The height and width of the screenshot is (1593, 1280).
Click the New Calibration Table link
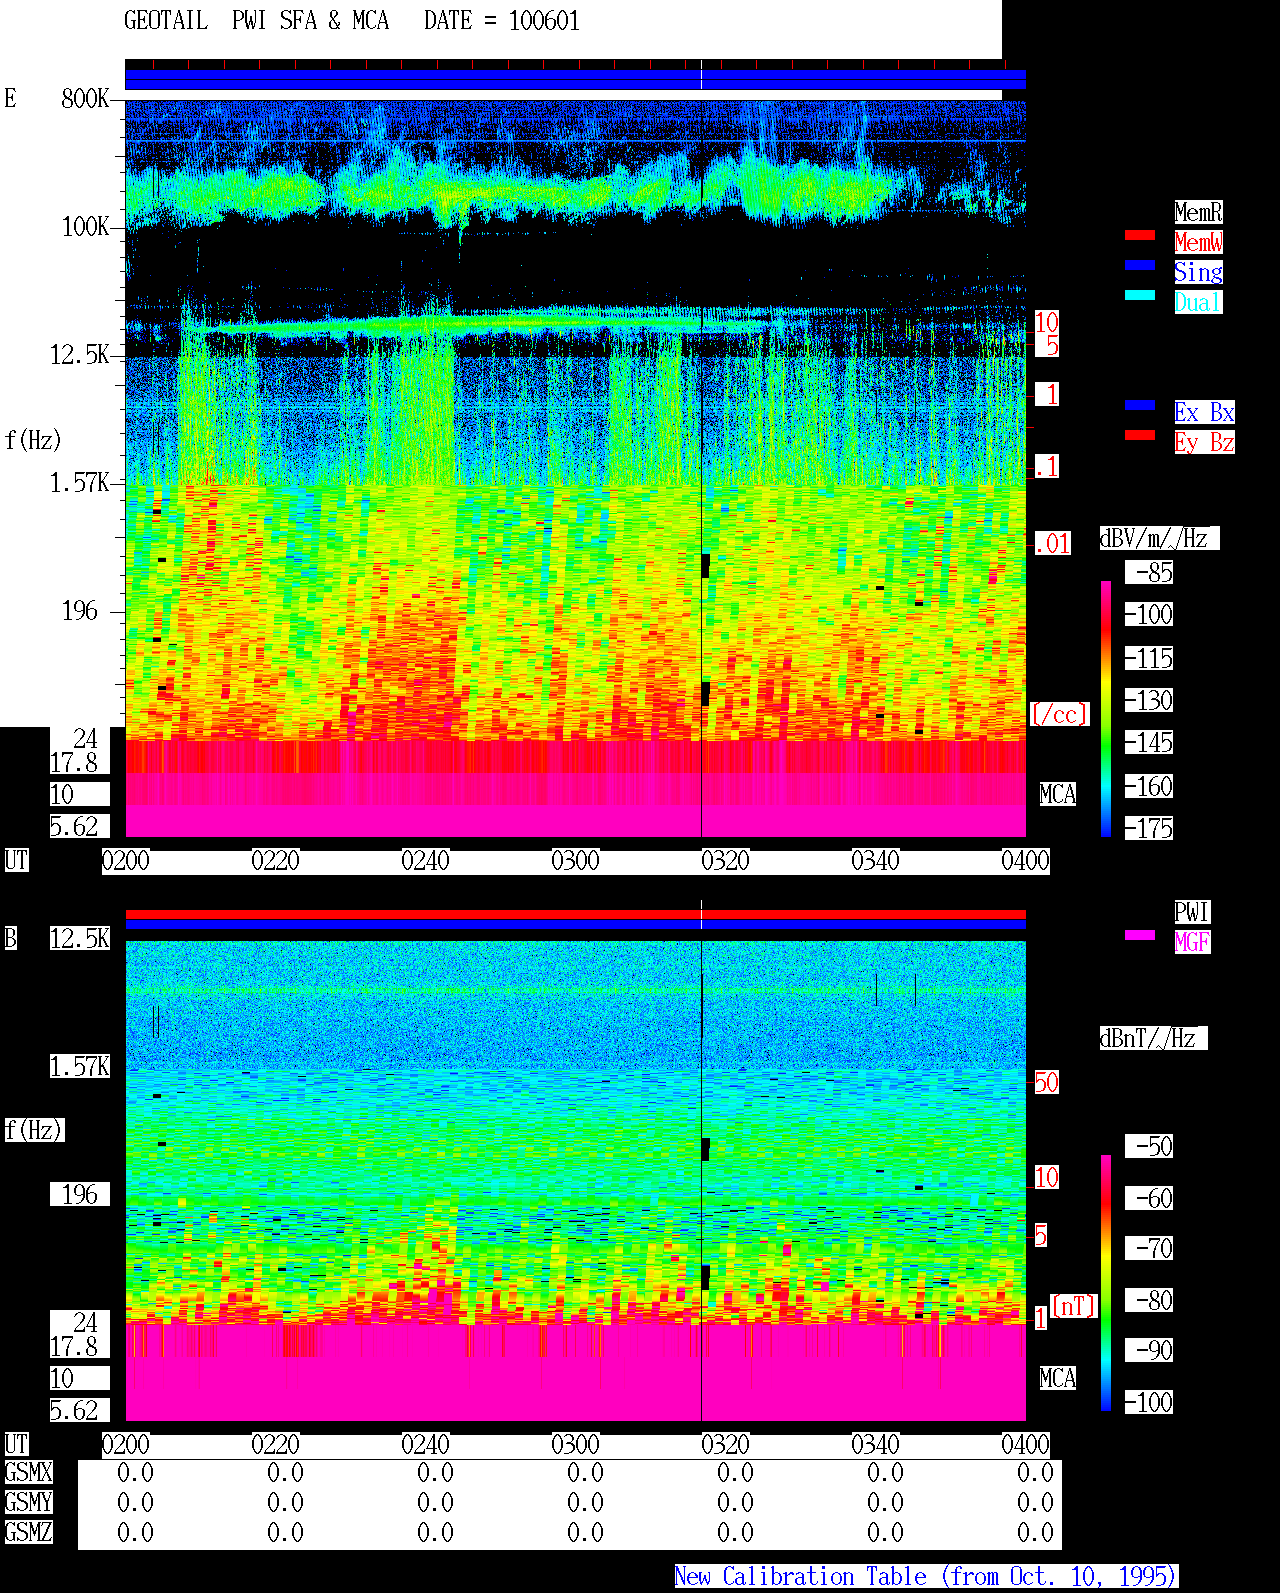(x=926, y=1577)
